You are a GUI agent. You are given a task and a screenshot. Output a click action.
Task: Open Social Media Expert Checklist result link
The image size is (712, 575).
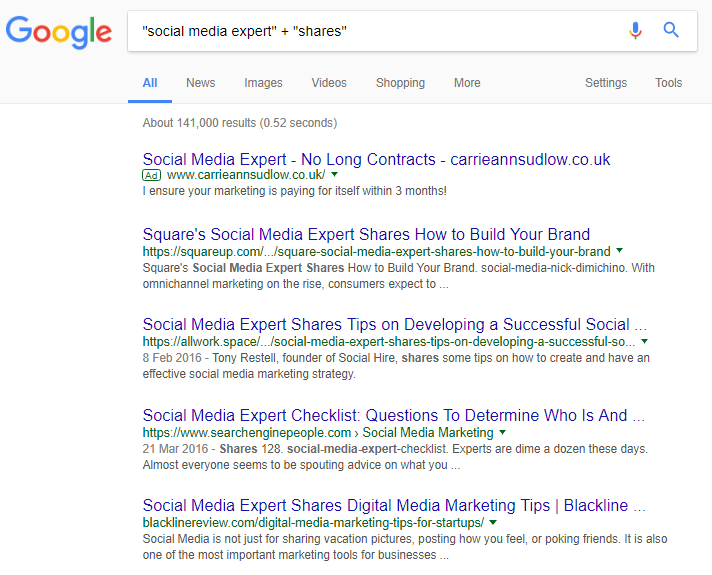385,415
